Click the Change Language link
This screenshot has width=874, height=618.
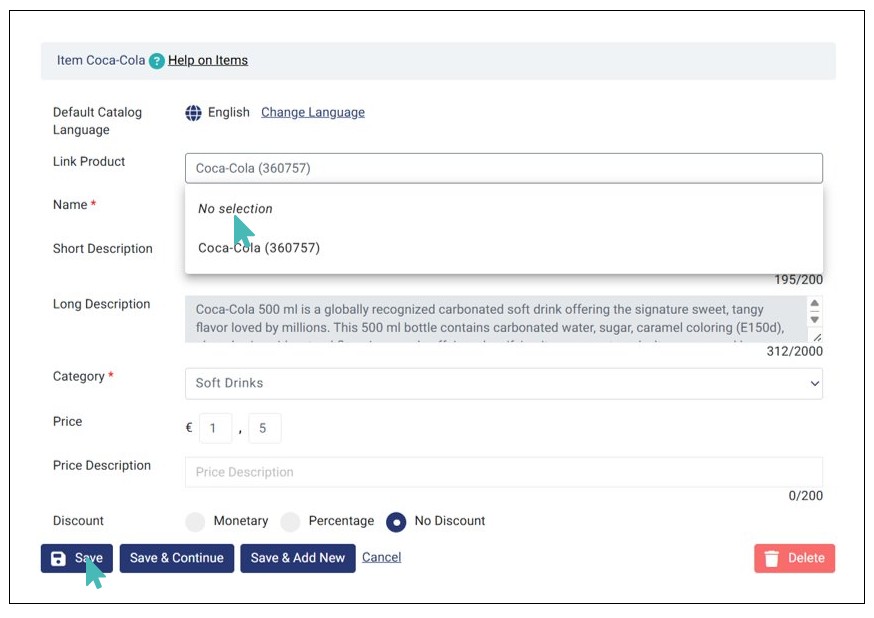pos(313,113)
